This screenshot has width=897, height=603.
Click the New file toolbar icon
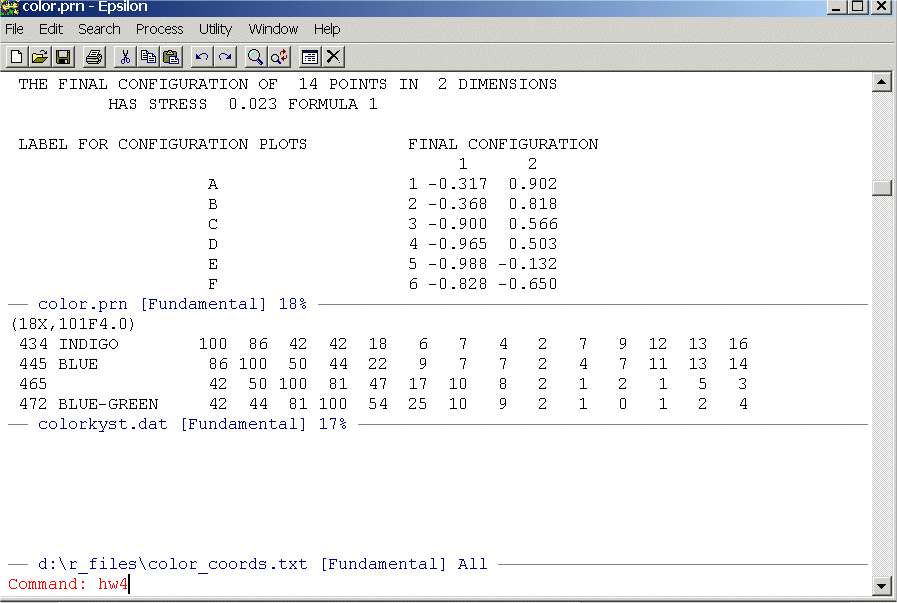click(x=17, y=57)
